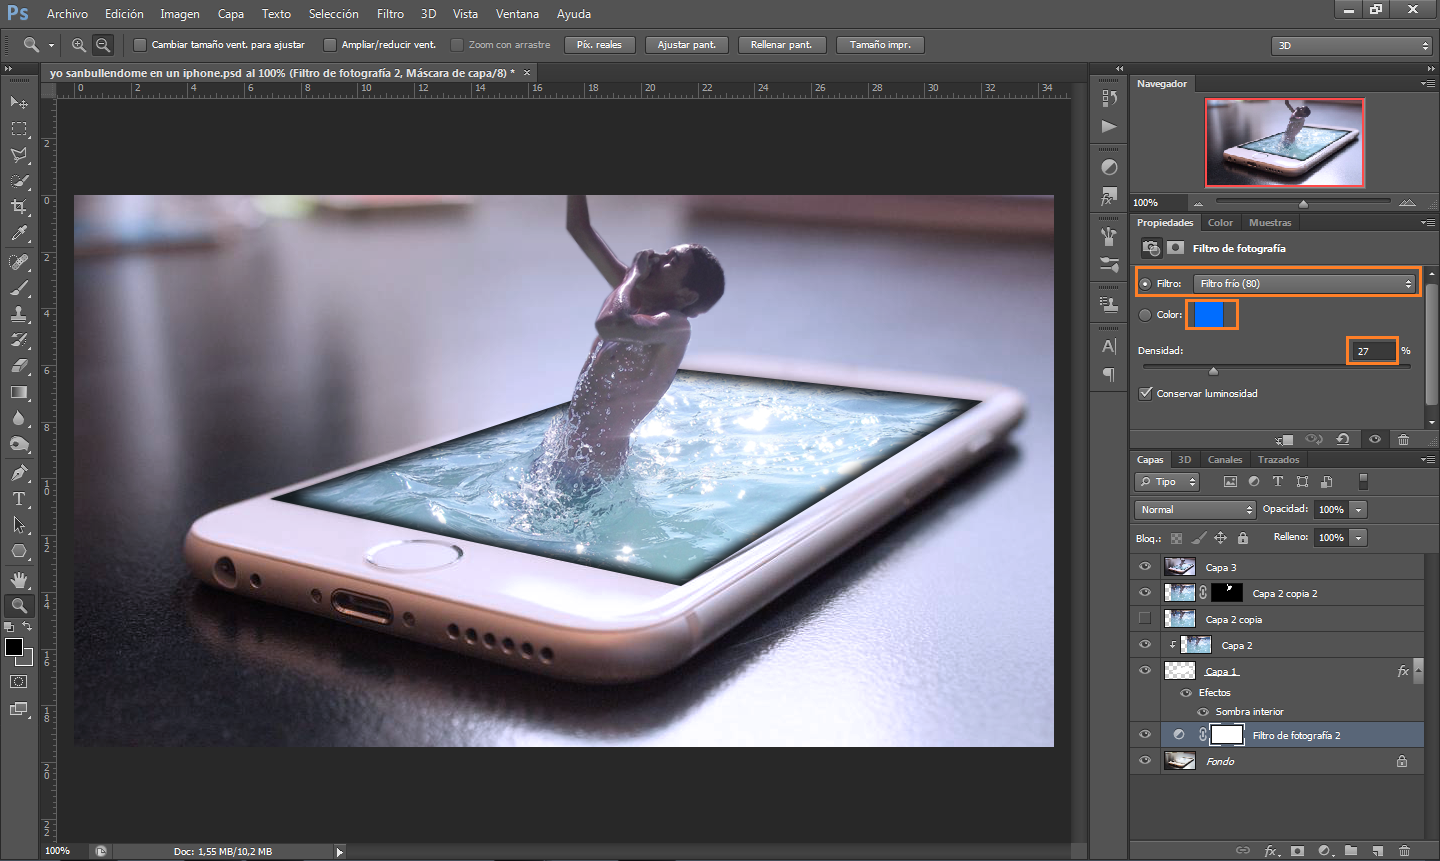Hide the 'Sombra interior' effect
The width and height of the screenshot is (1440, 861).
tap(1204, 712)
